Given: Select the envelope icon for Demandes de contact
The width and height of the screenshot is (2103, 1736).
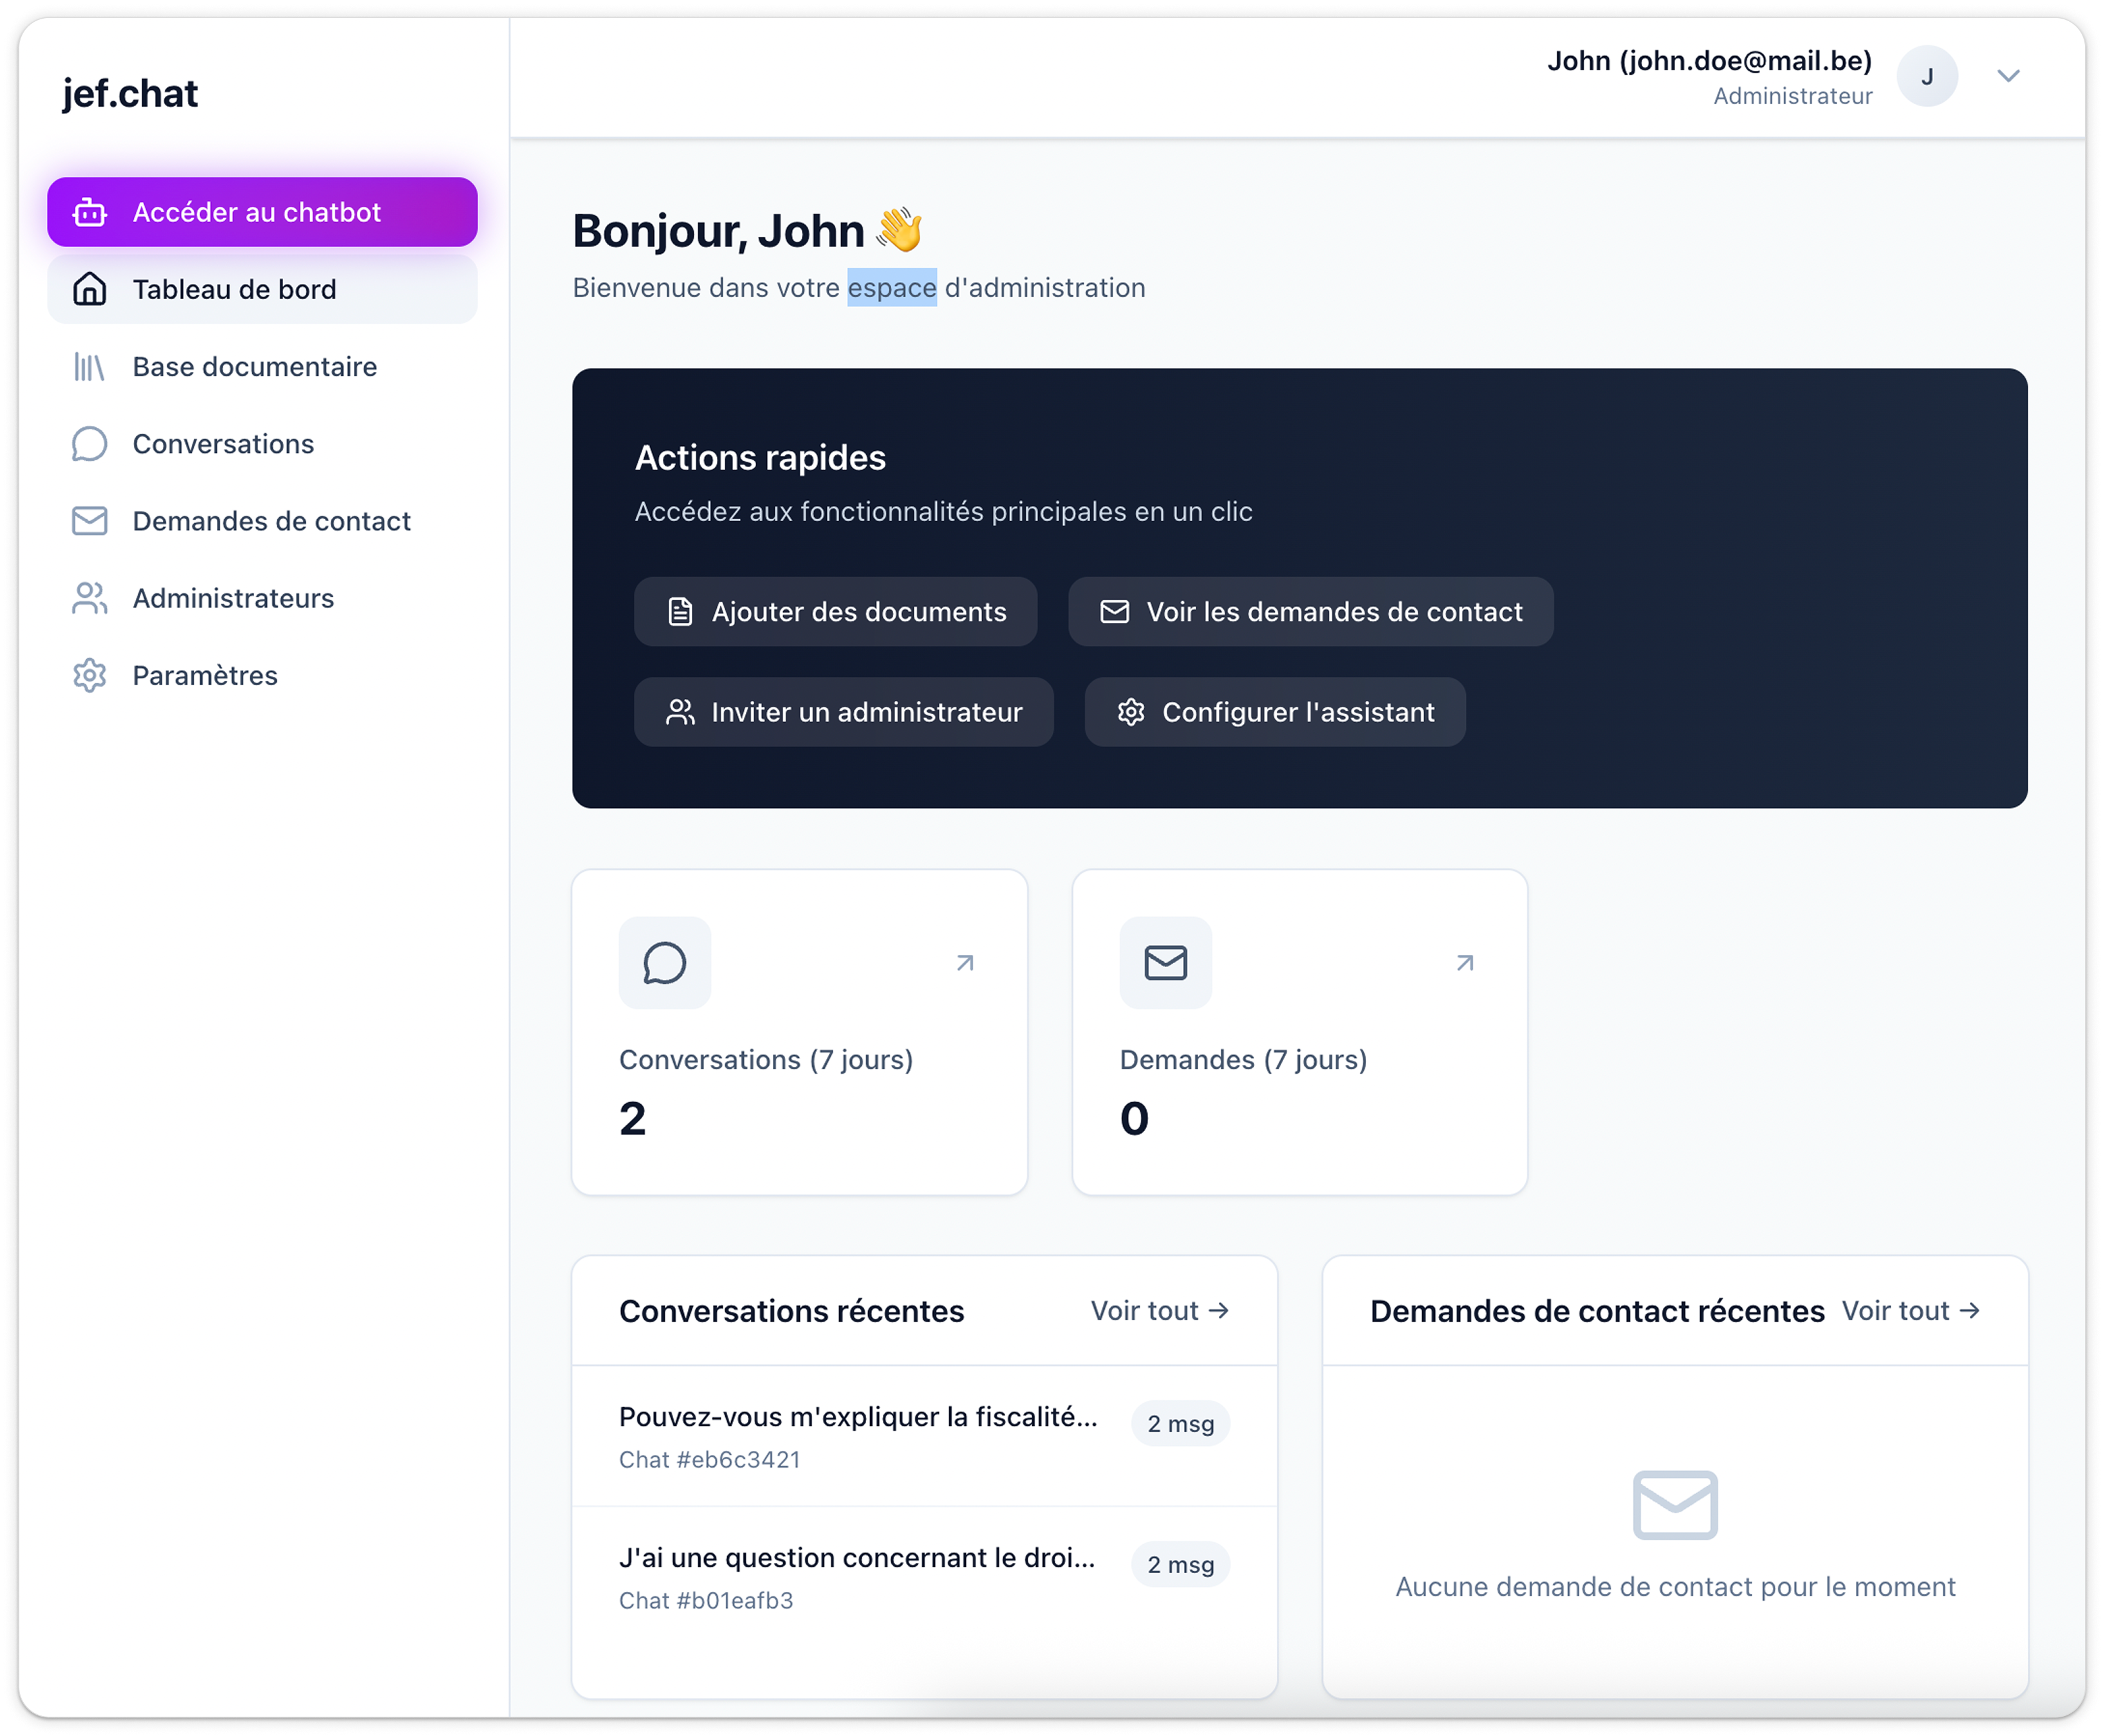Looking at the screenshot, I should pos(90,520).
